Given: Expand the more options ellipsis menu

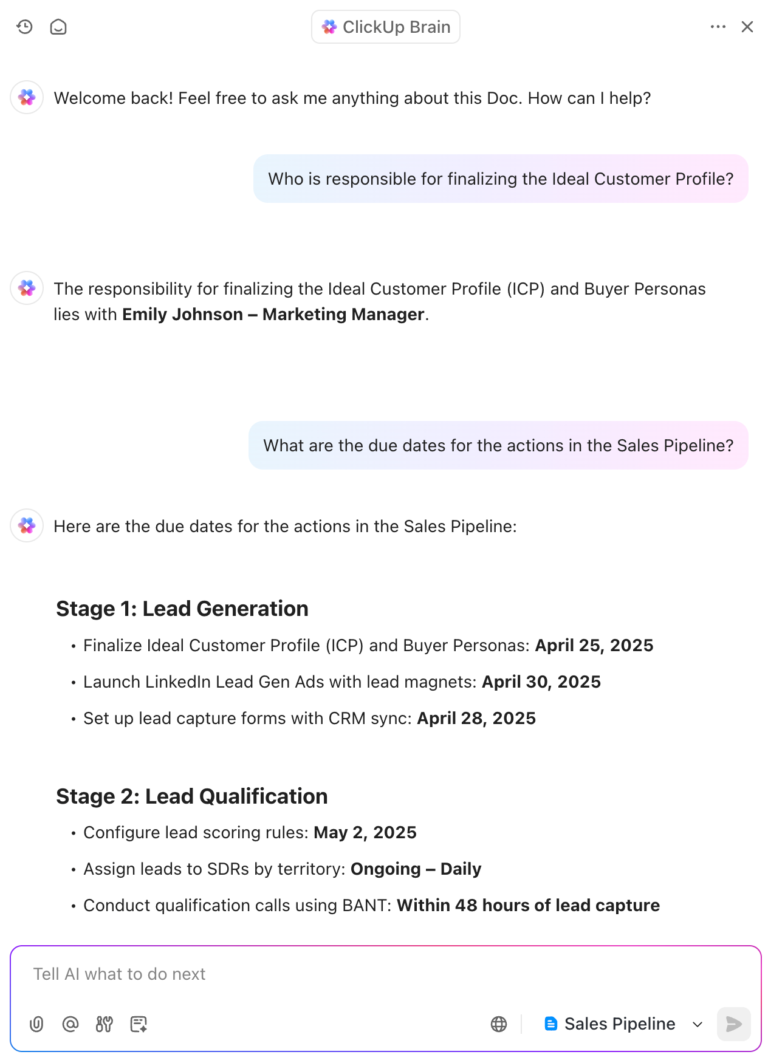Looking at the screenshot, I should pyautogui.click(x=718, y=26).
